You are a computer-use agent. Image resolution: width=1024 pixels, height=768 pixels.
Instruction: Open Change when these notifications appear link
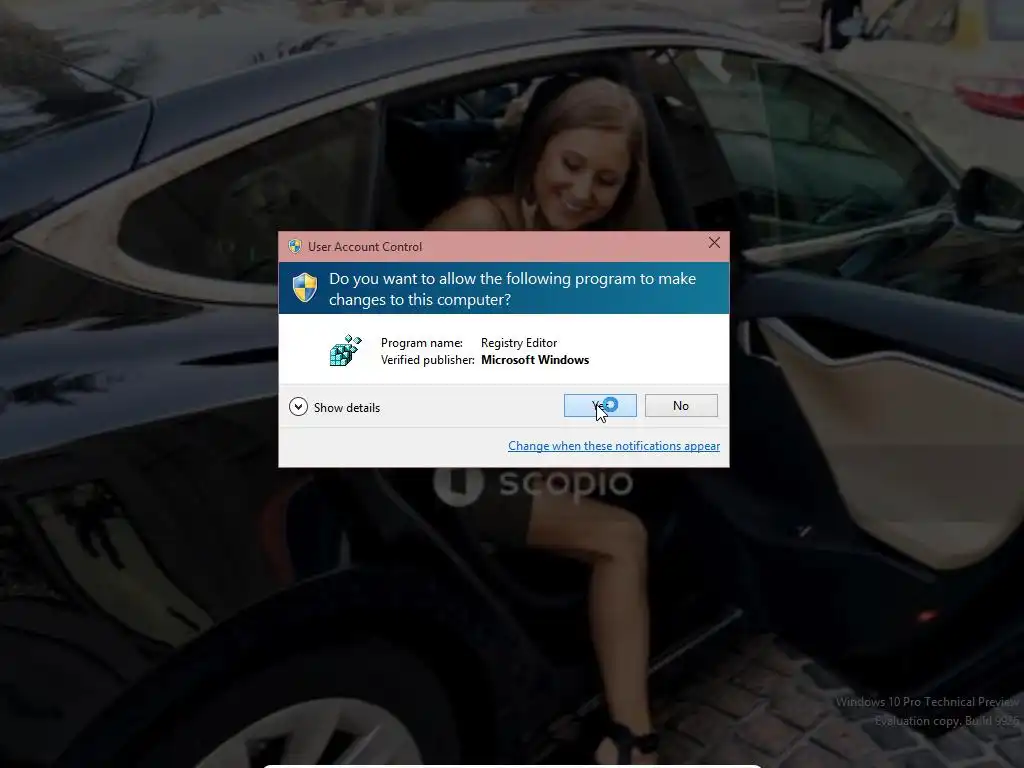click(614, 445)
